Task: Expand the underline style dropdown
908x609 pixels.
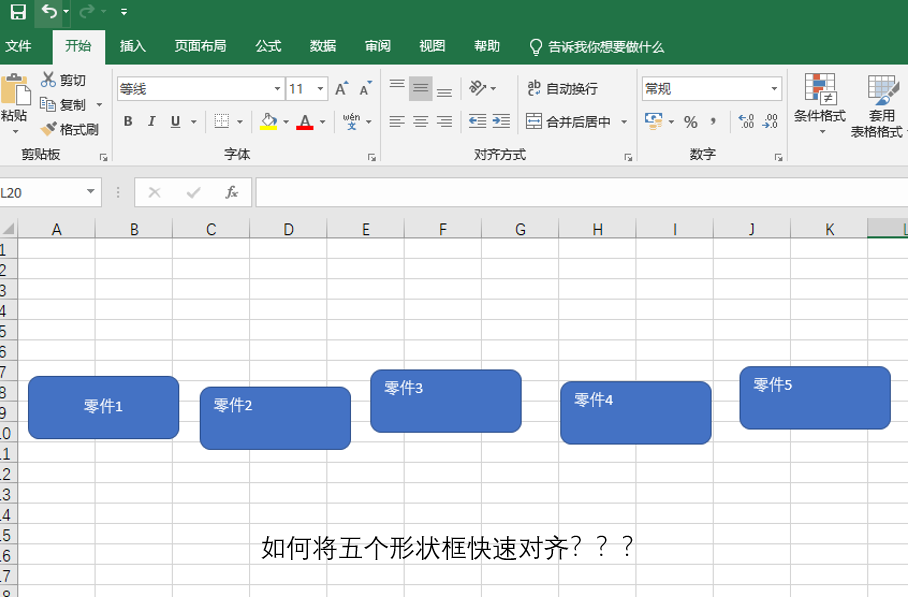Action: tap(194, 122)
